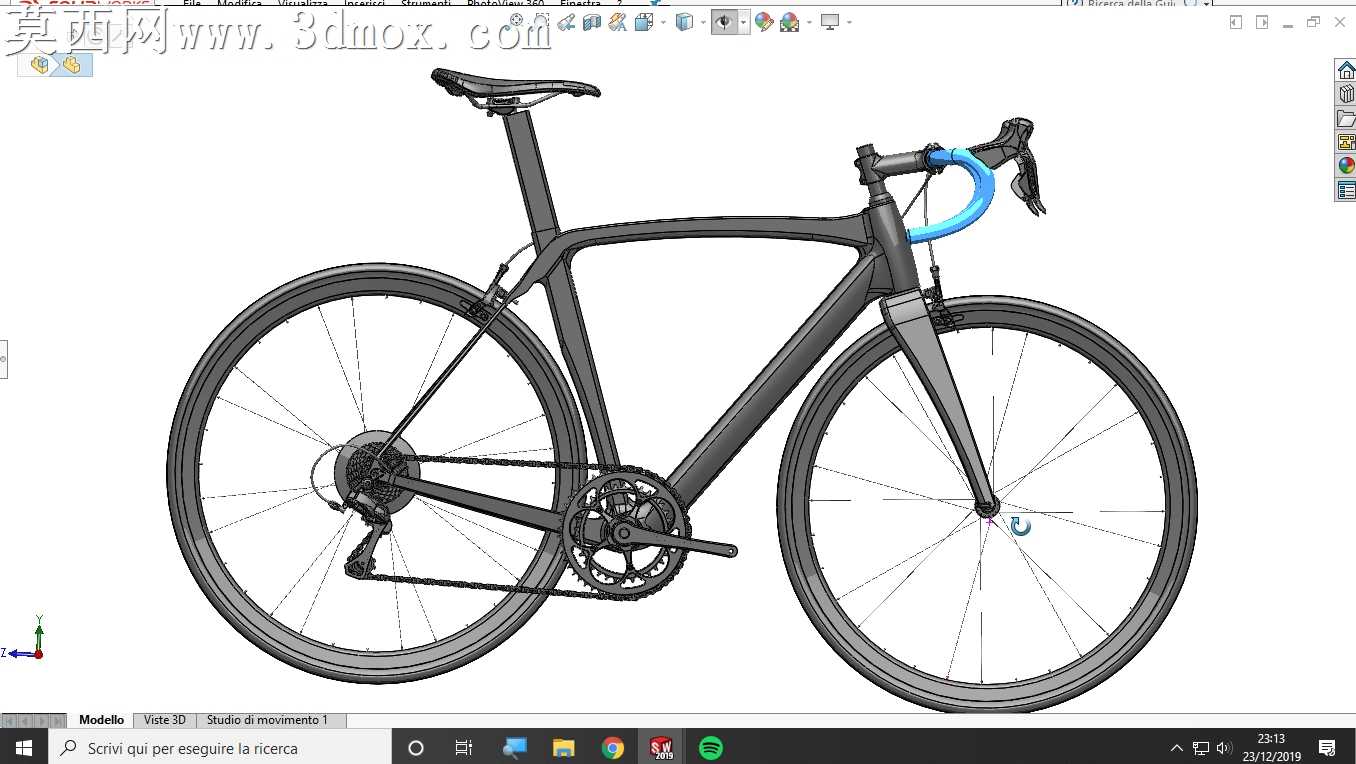Open the View Palette task pane tab
Screen dimensions: 1356x764
click(x=1346, y=142)
